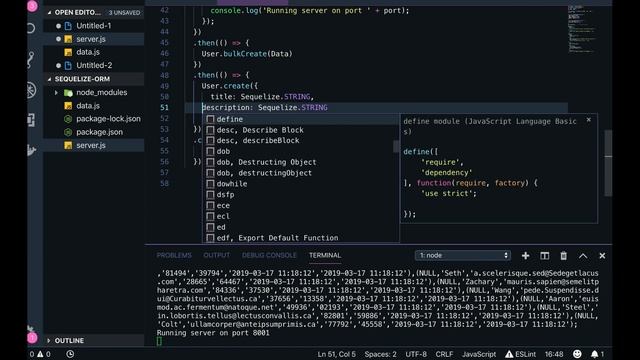Expand the node_modules folder
The image size is (640, 360).
pyautogui.click(x=56, y=93)
